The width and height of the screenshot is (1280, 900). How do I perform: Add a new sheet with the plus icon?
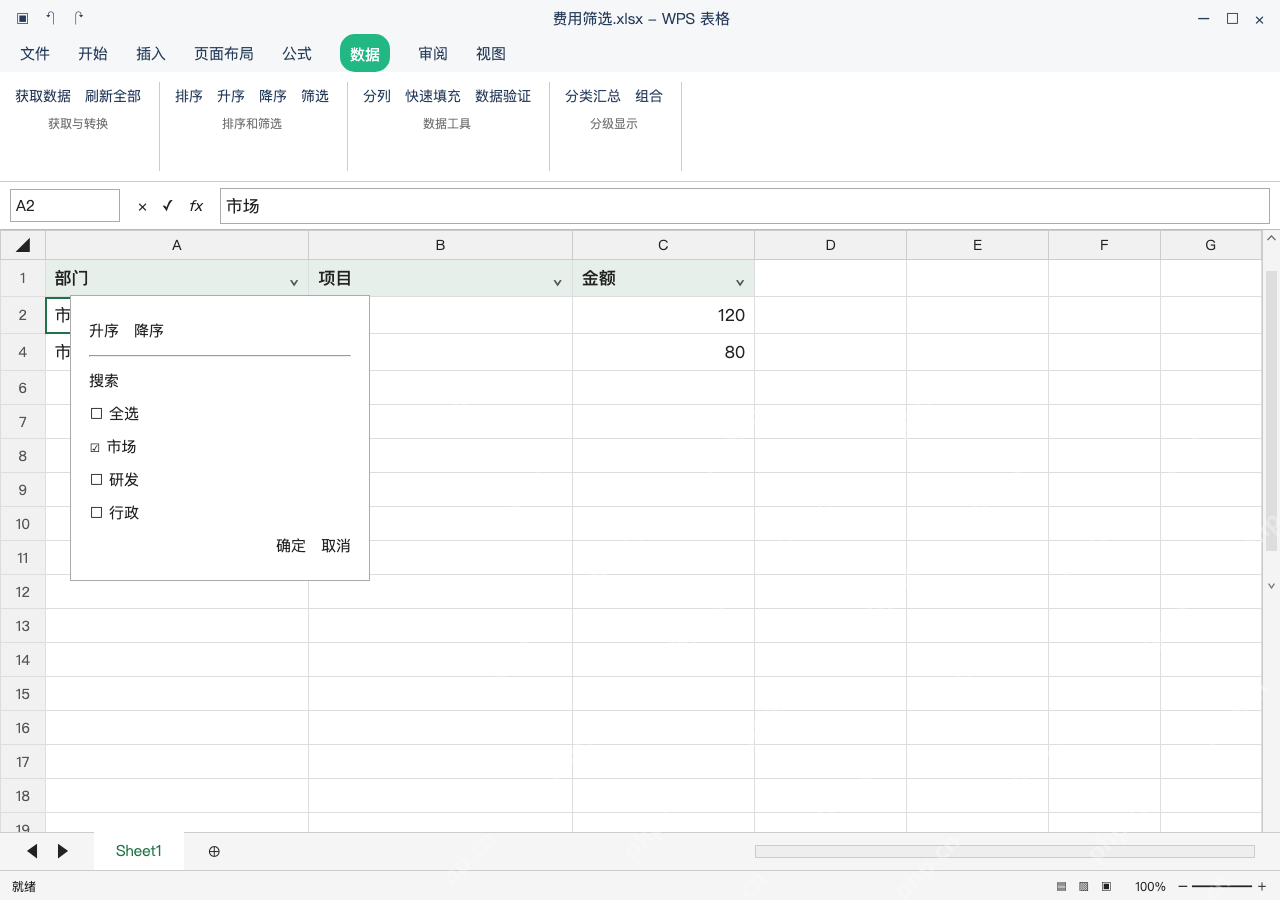214,851
